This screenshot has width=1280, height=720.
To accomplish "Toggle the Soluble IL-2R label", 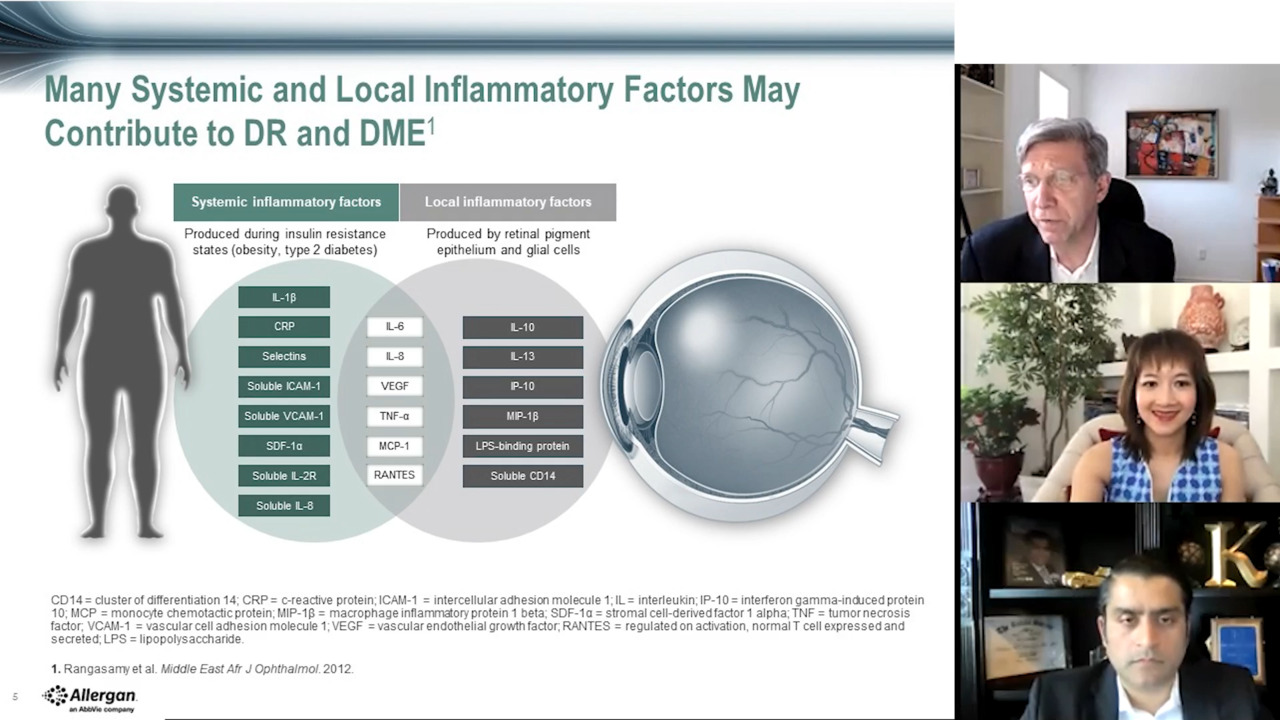I will (x=284, y=476).
